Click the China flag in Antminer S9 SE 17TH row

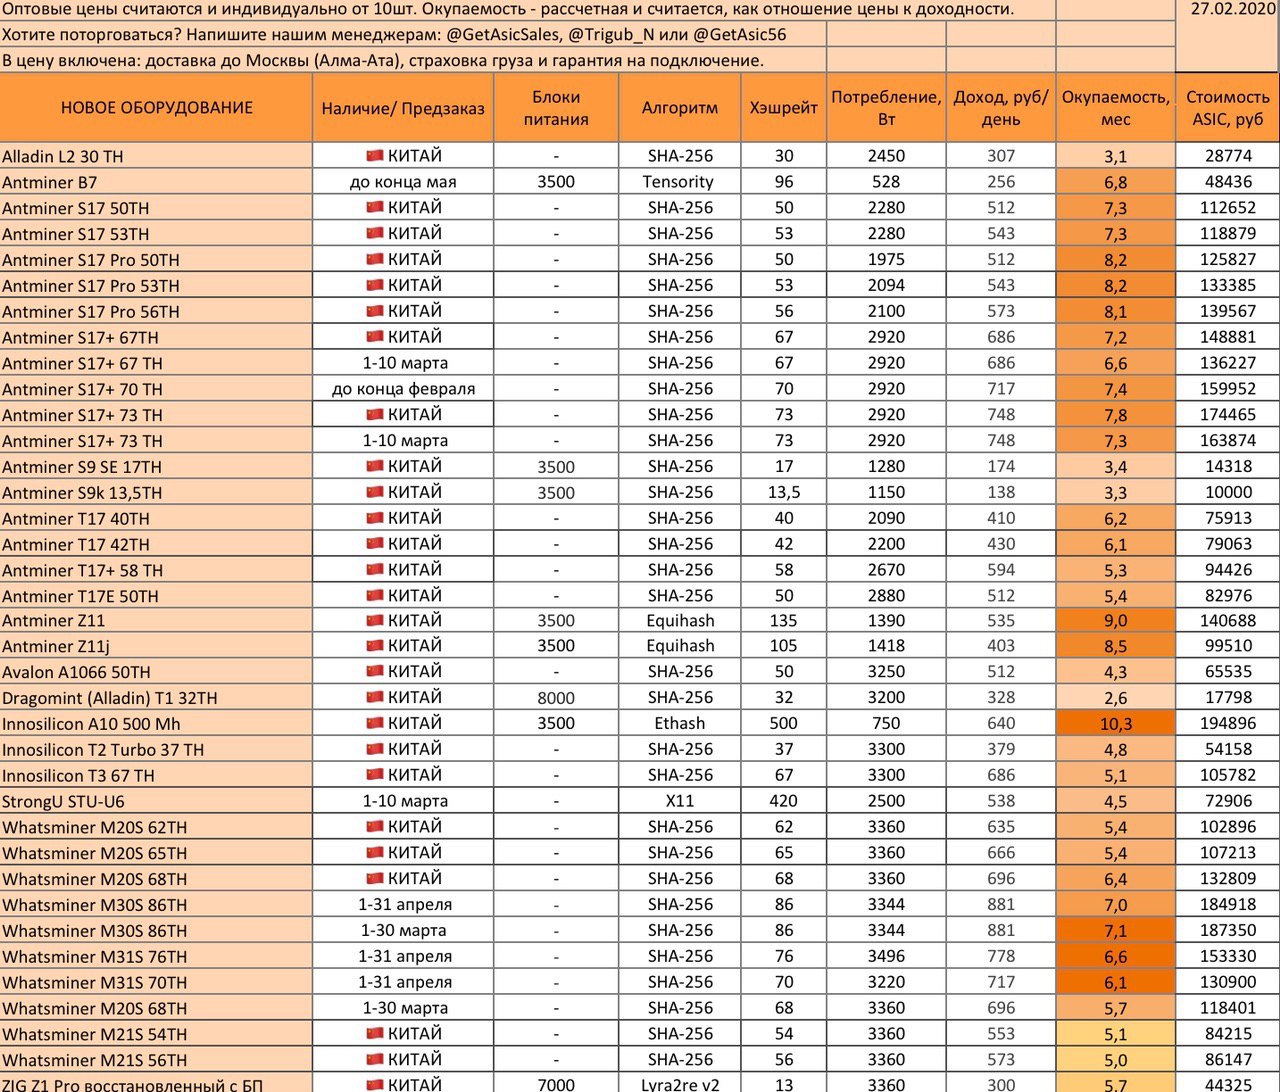point(375,466)
